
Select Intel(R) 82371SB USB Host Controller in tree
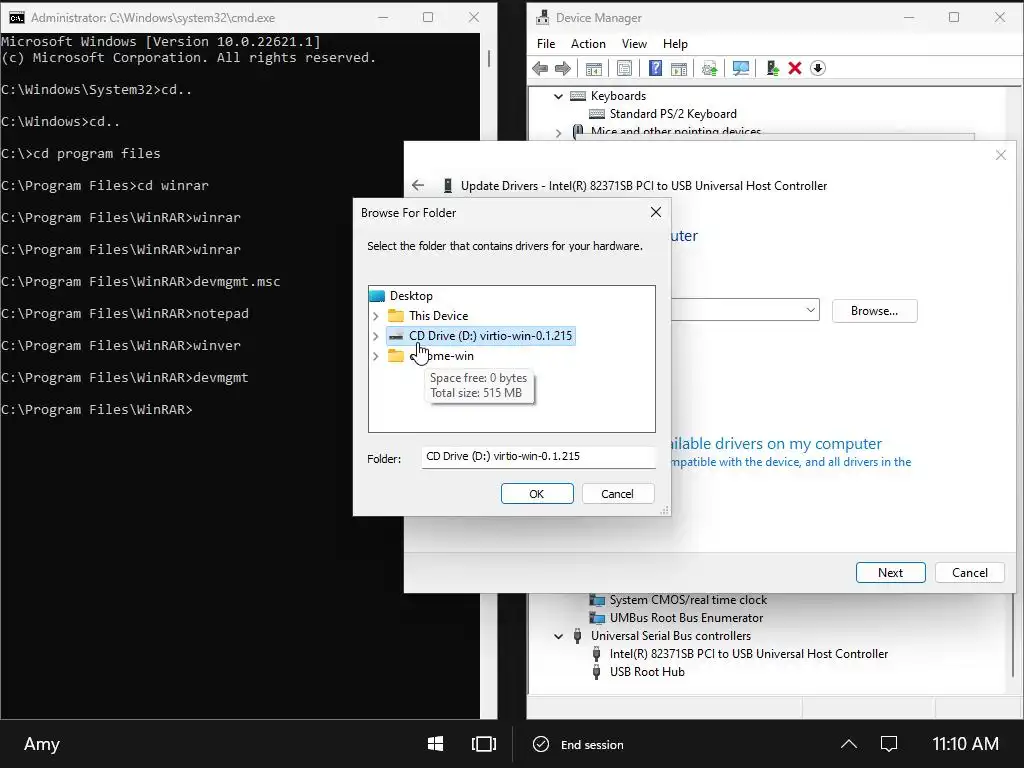click(748, 654)
